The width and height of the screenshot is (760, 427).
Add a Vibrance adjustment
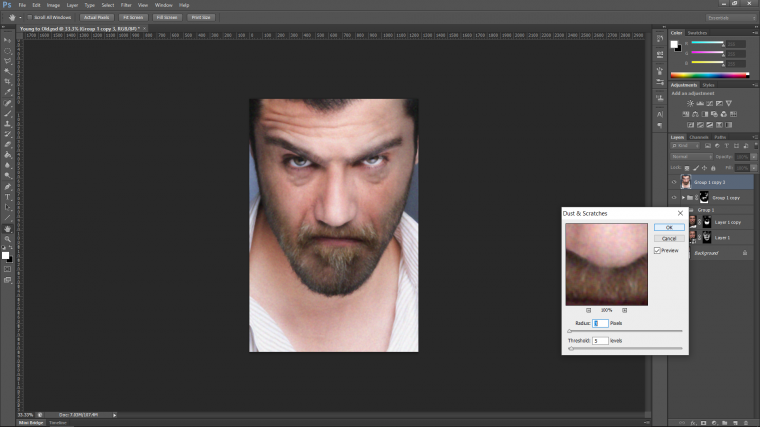pos(728,103)
